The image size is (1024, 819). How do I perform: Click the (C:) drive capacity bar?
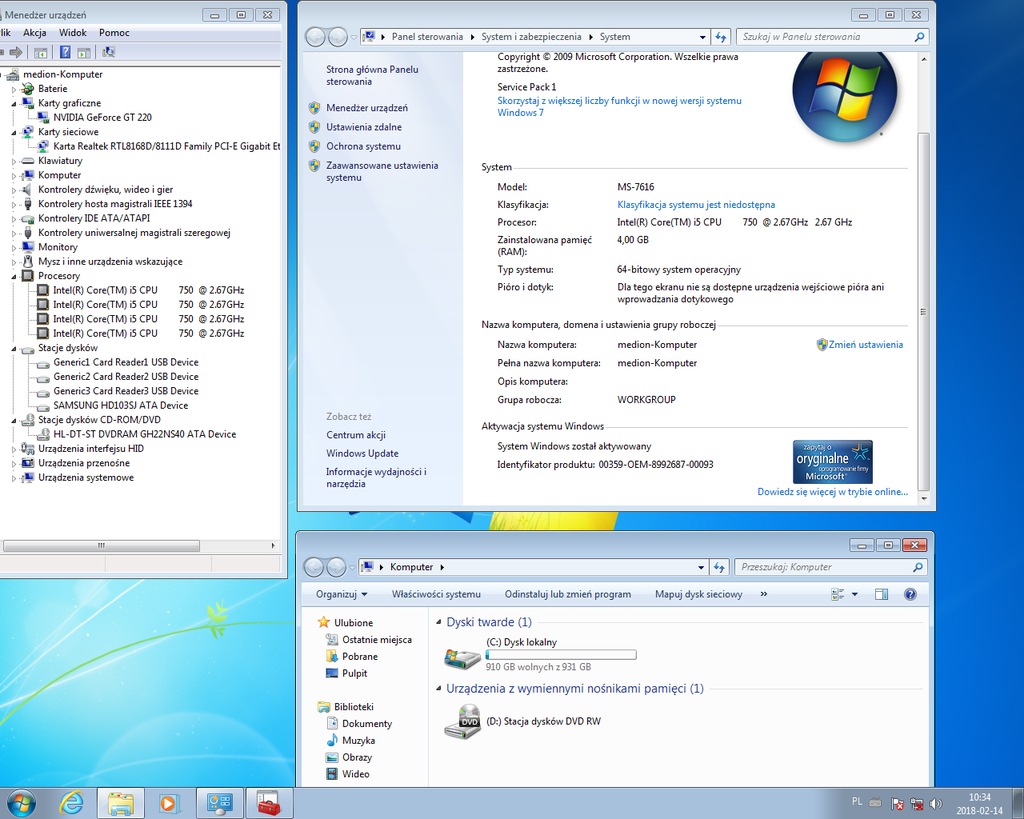[x=561, y=654]
